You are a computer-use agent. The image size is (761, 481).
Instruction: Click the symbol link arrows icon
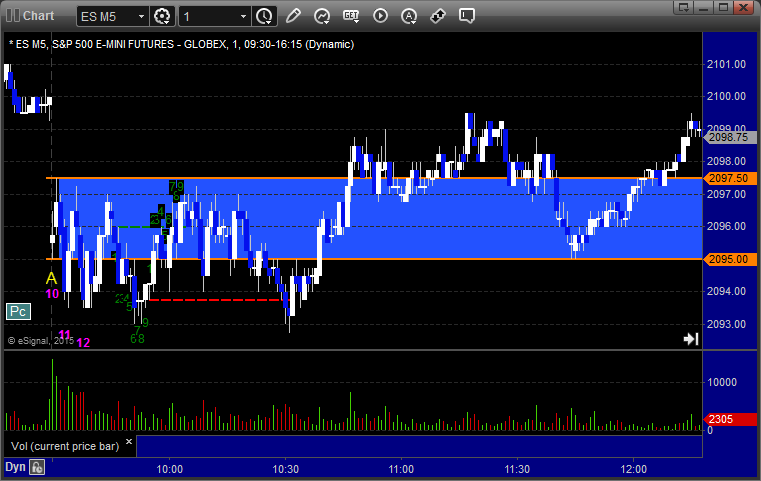tap(438, 16)
